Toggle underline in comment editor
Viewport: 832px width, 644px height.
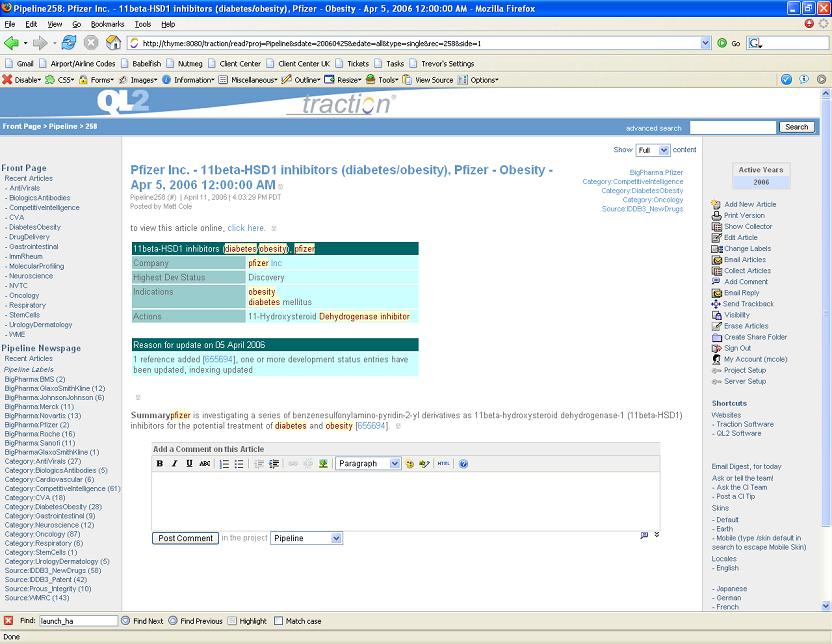(189, 464)
